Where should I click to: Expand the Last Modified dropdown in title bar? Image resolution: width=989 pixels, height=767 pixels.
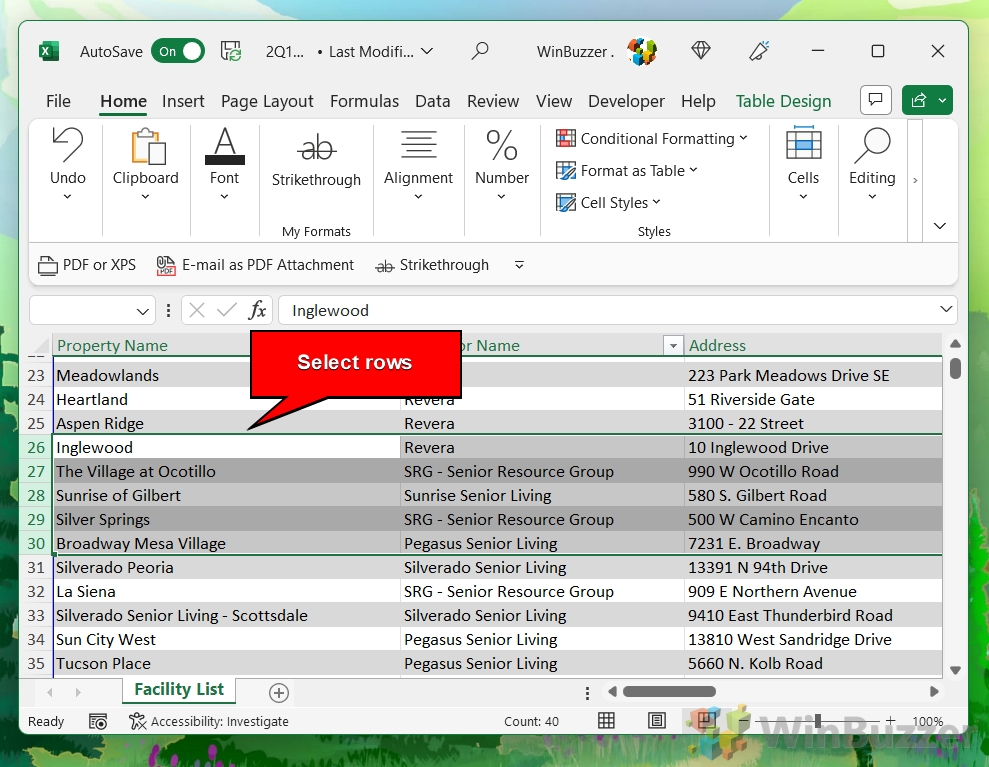(424, 51)
